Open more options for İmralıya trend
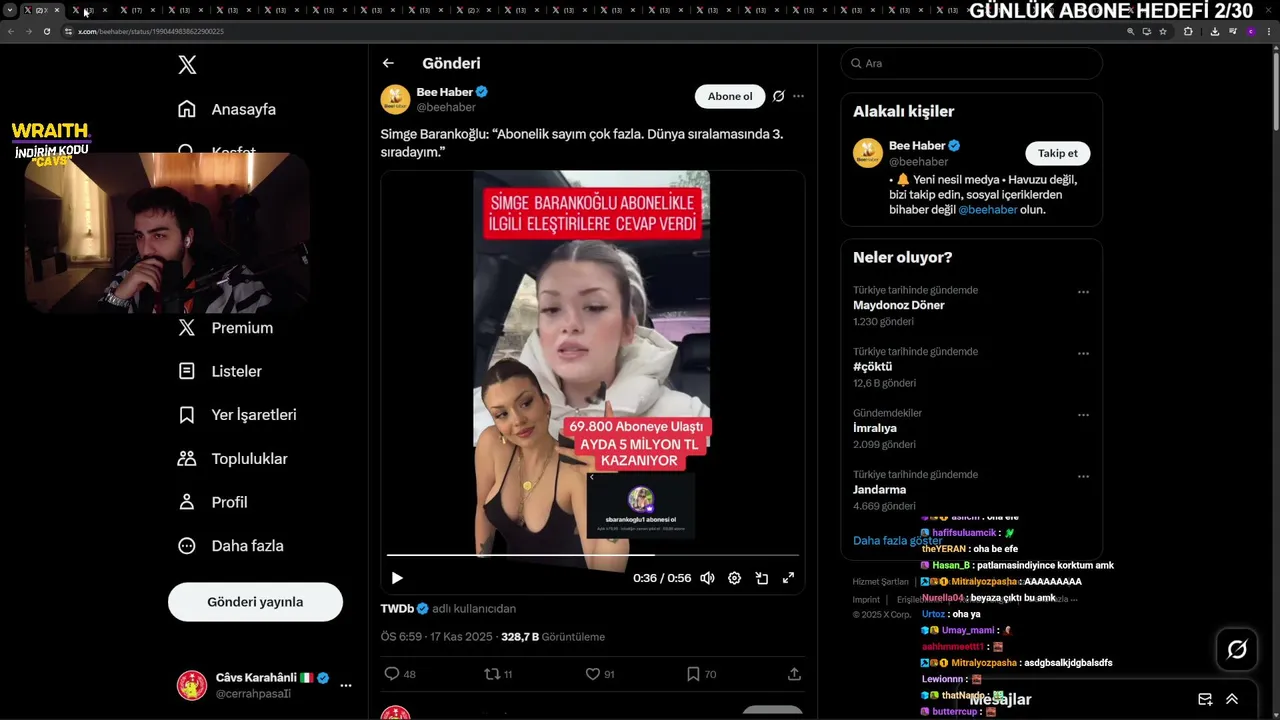 [x=1083, y=415]
